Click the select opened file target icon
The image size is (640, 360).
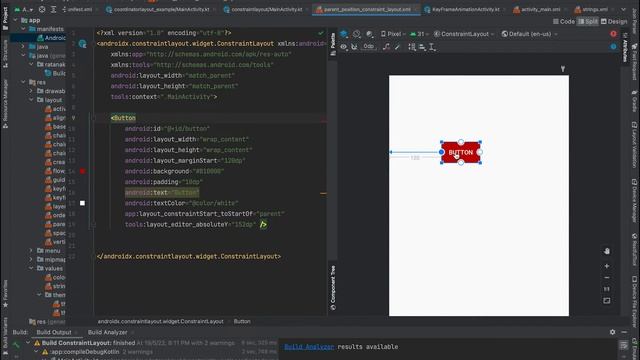click(x=42, y=9)
